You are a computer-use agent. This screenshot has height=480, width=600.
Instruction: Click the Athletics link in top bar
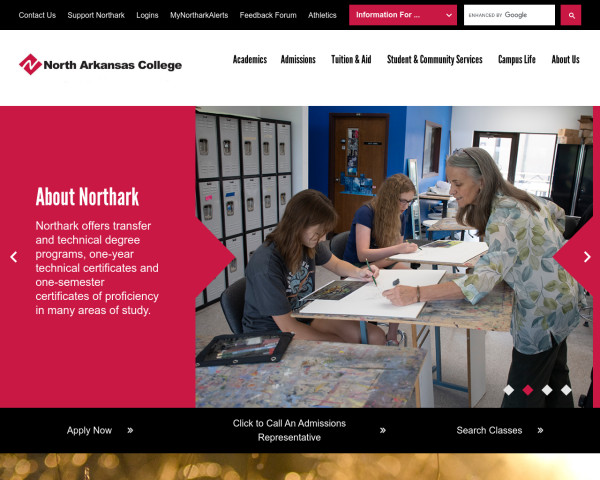(322, 15)
